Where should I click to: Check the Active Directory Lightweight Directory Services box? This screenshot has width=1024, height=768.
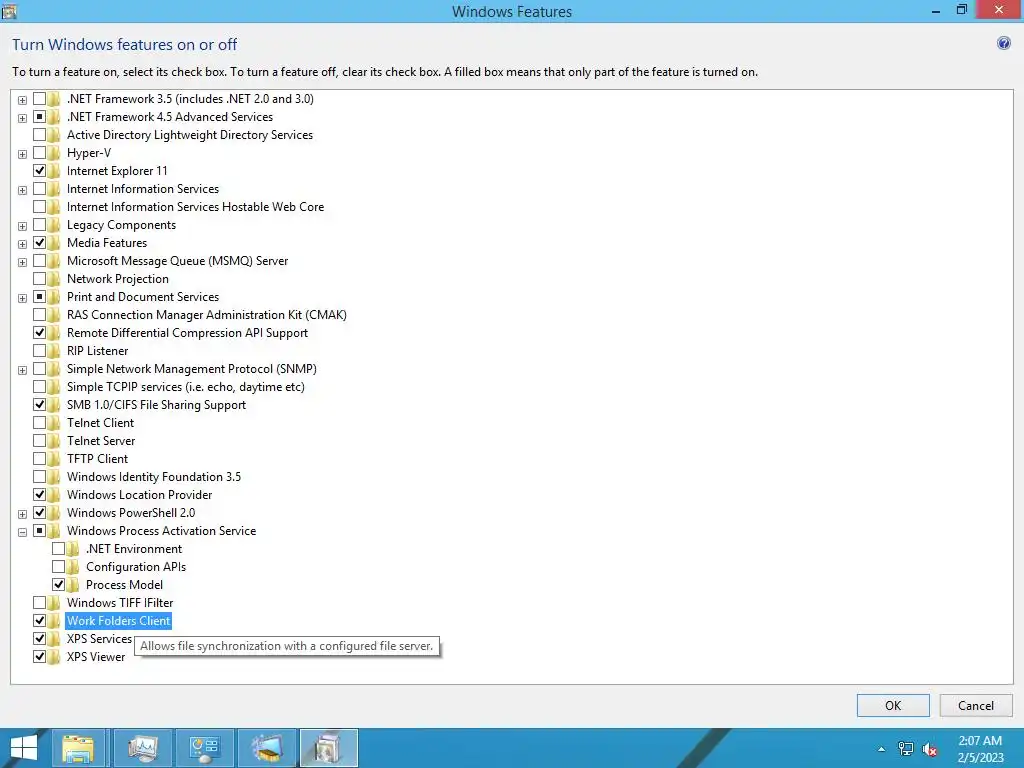click(x=39, y=135)
